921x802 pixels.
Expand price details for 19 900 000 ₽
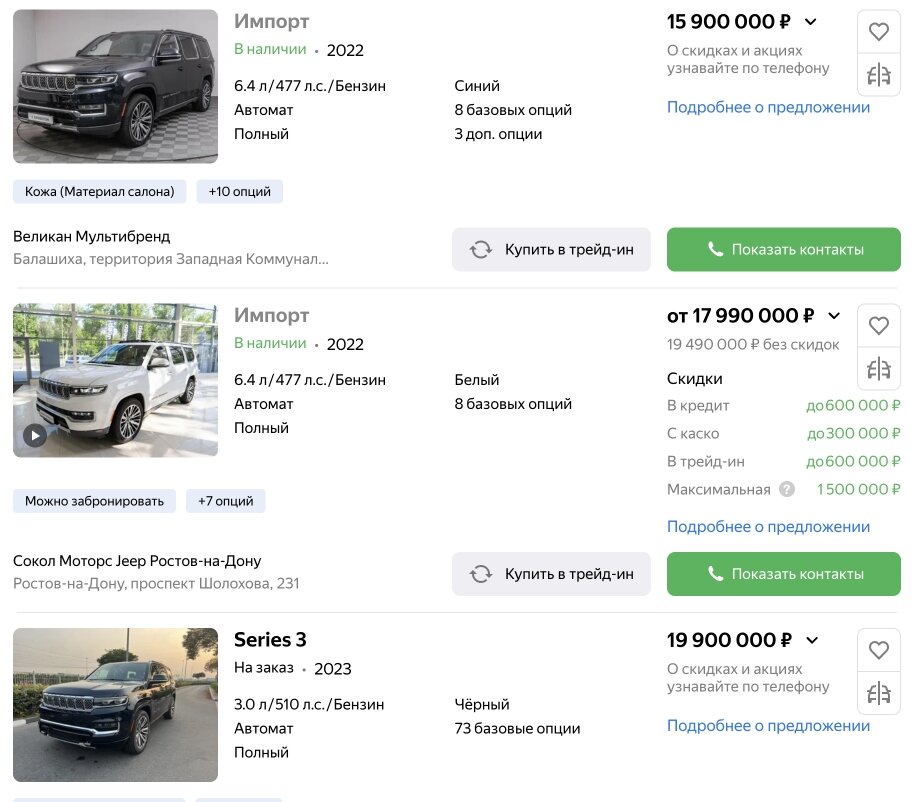(812, 640)
